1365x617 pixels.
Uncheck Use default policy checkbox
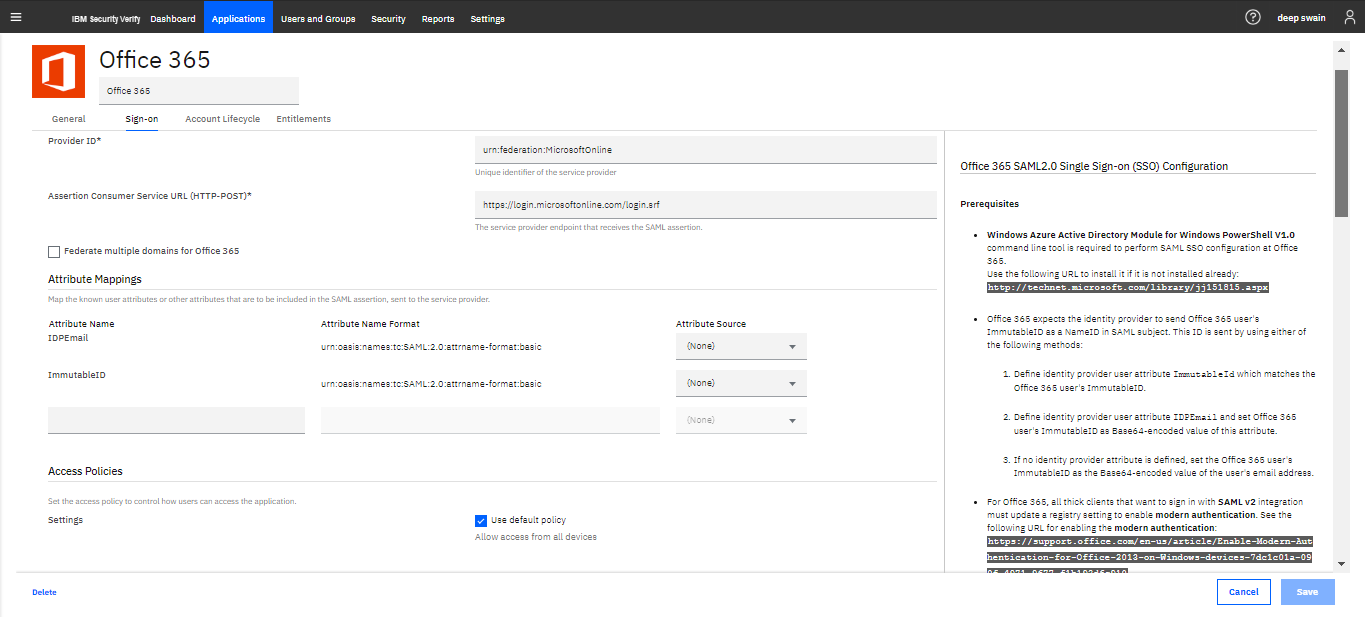click(x=481, y=520)
